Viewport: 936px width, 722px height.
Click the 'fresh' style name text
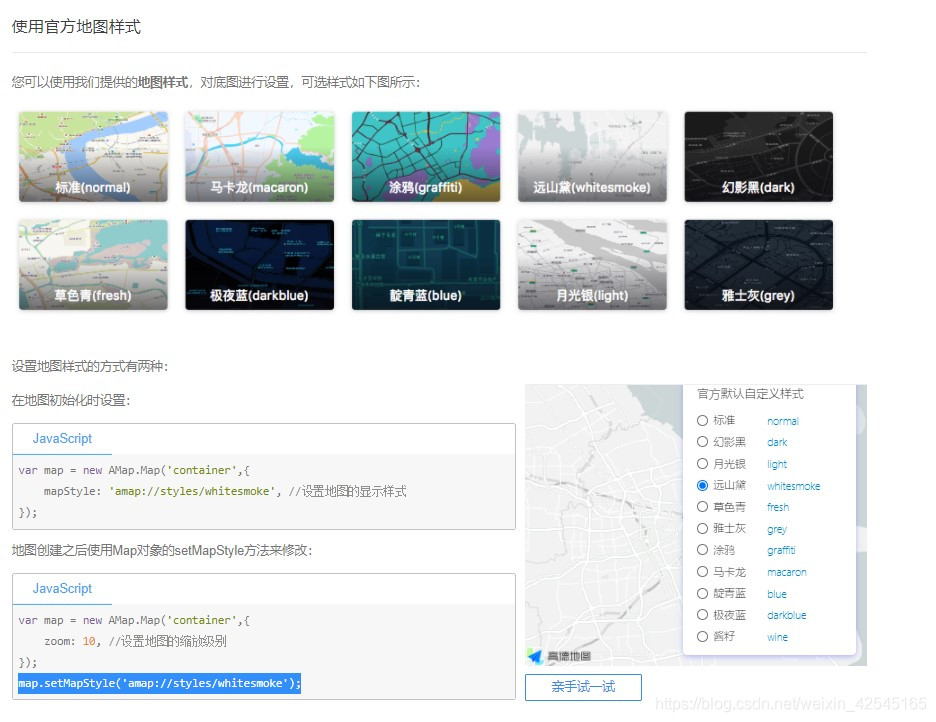[778, 507]
